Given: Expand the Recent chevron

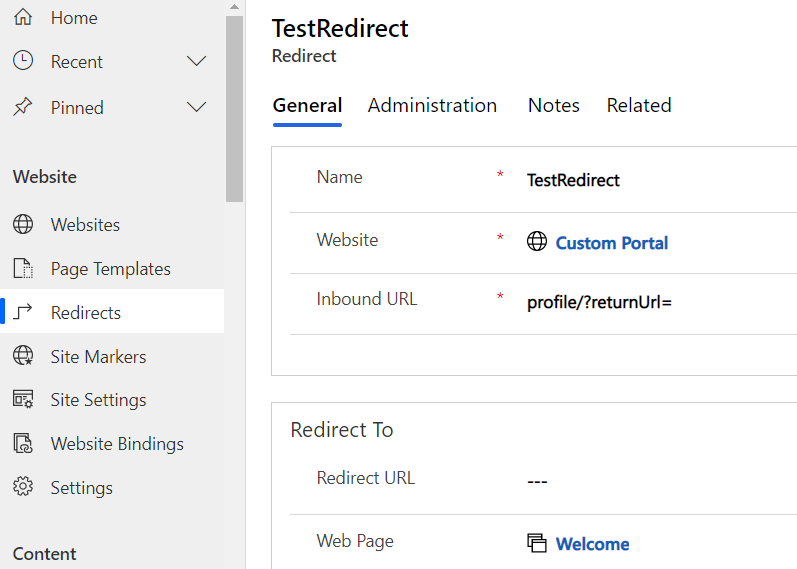Looking at the screenshot, I should coord(196,62).
